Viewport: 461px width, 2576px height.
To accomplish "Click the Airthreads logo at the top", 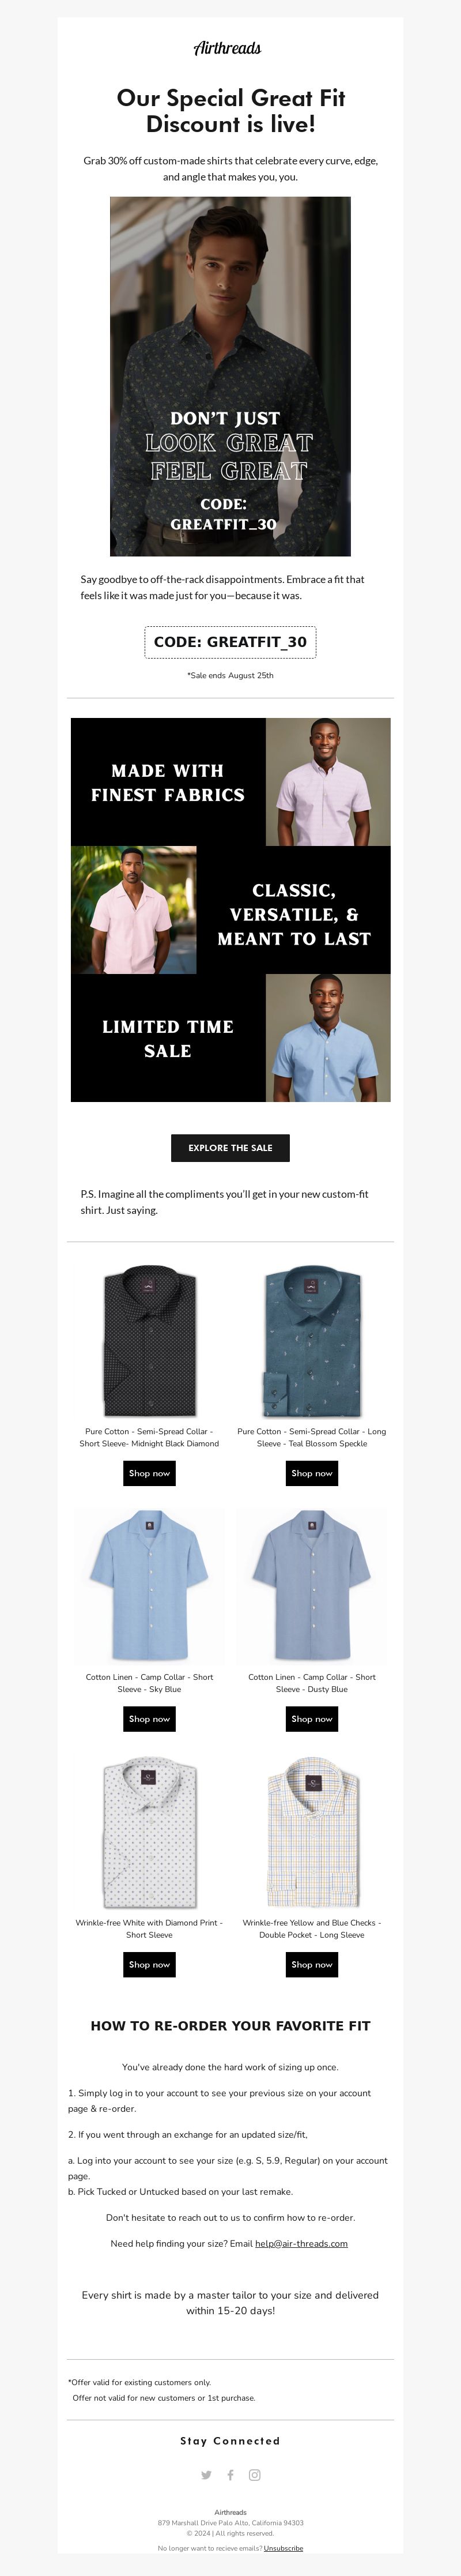I will (227, 48).
